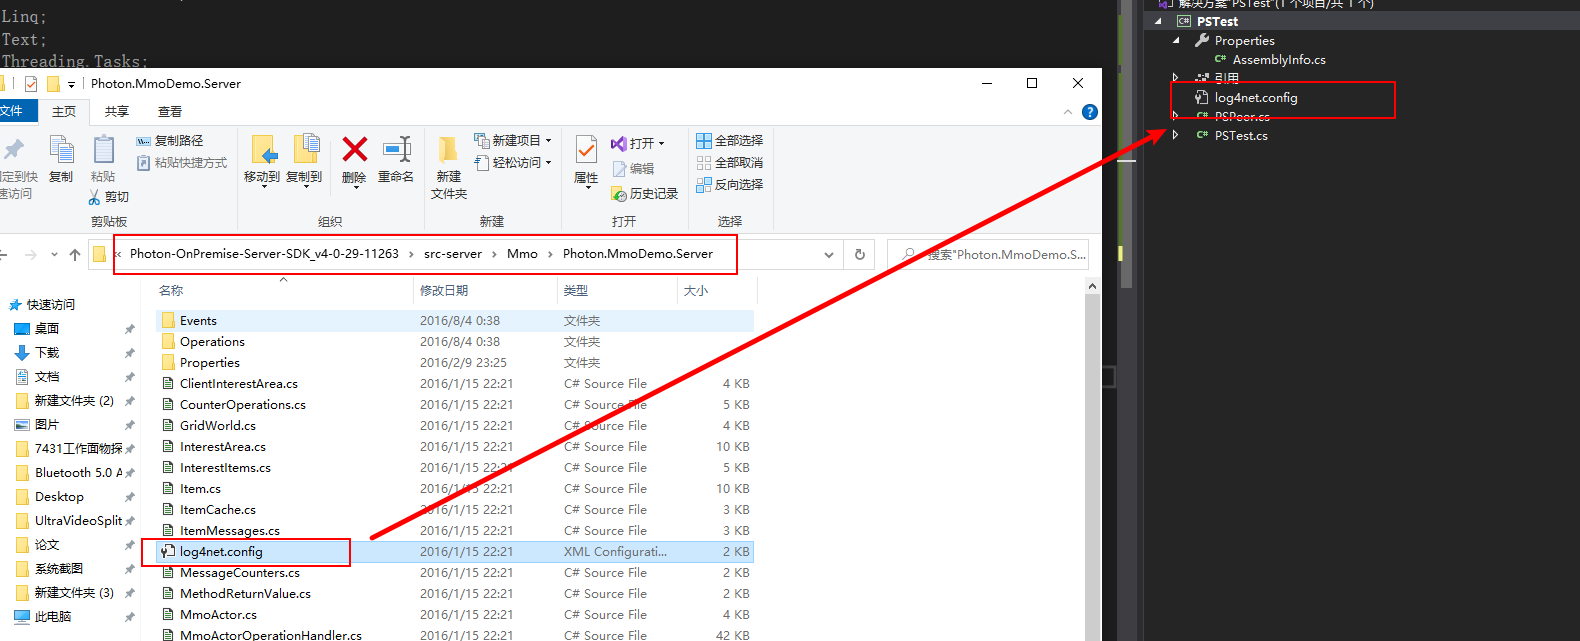1580x641 pixels.
Task: Click Photon-OnPremise-Server-SDK breadcrumb segment
Action: [264, 254]
